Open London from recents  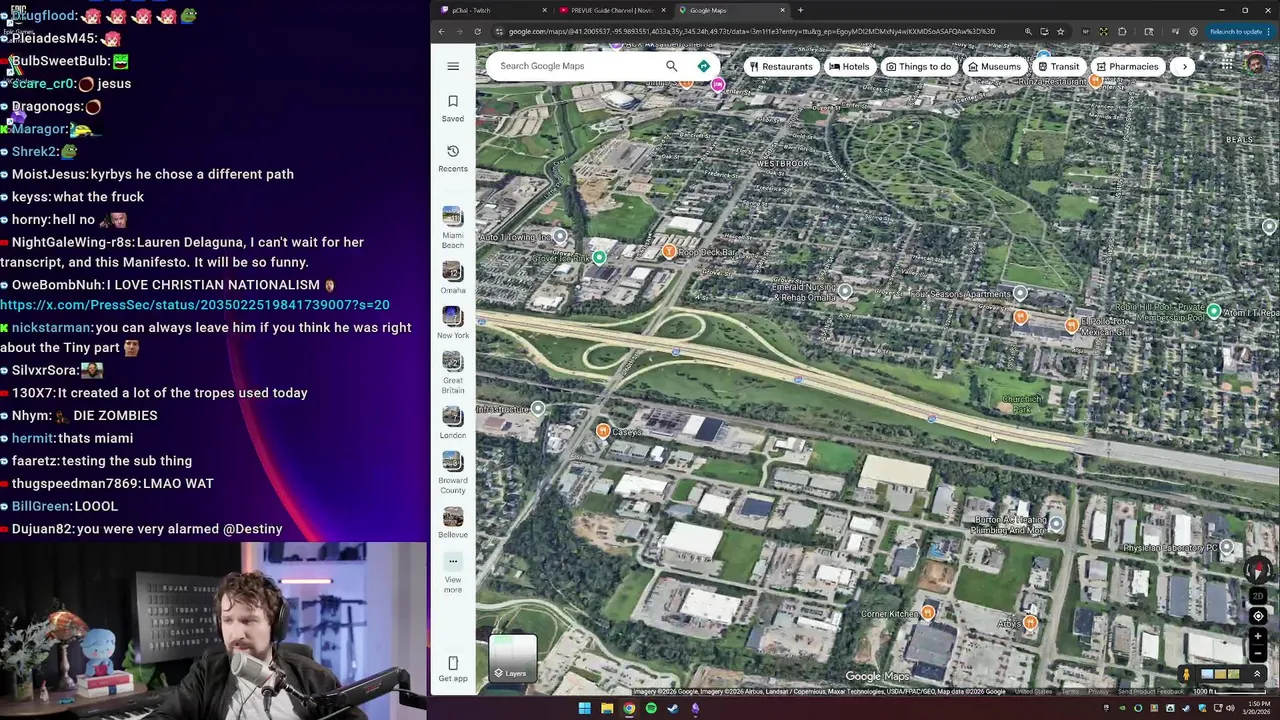tap(453, 423)
